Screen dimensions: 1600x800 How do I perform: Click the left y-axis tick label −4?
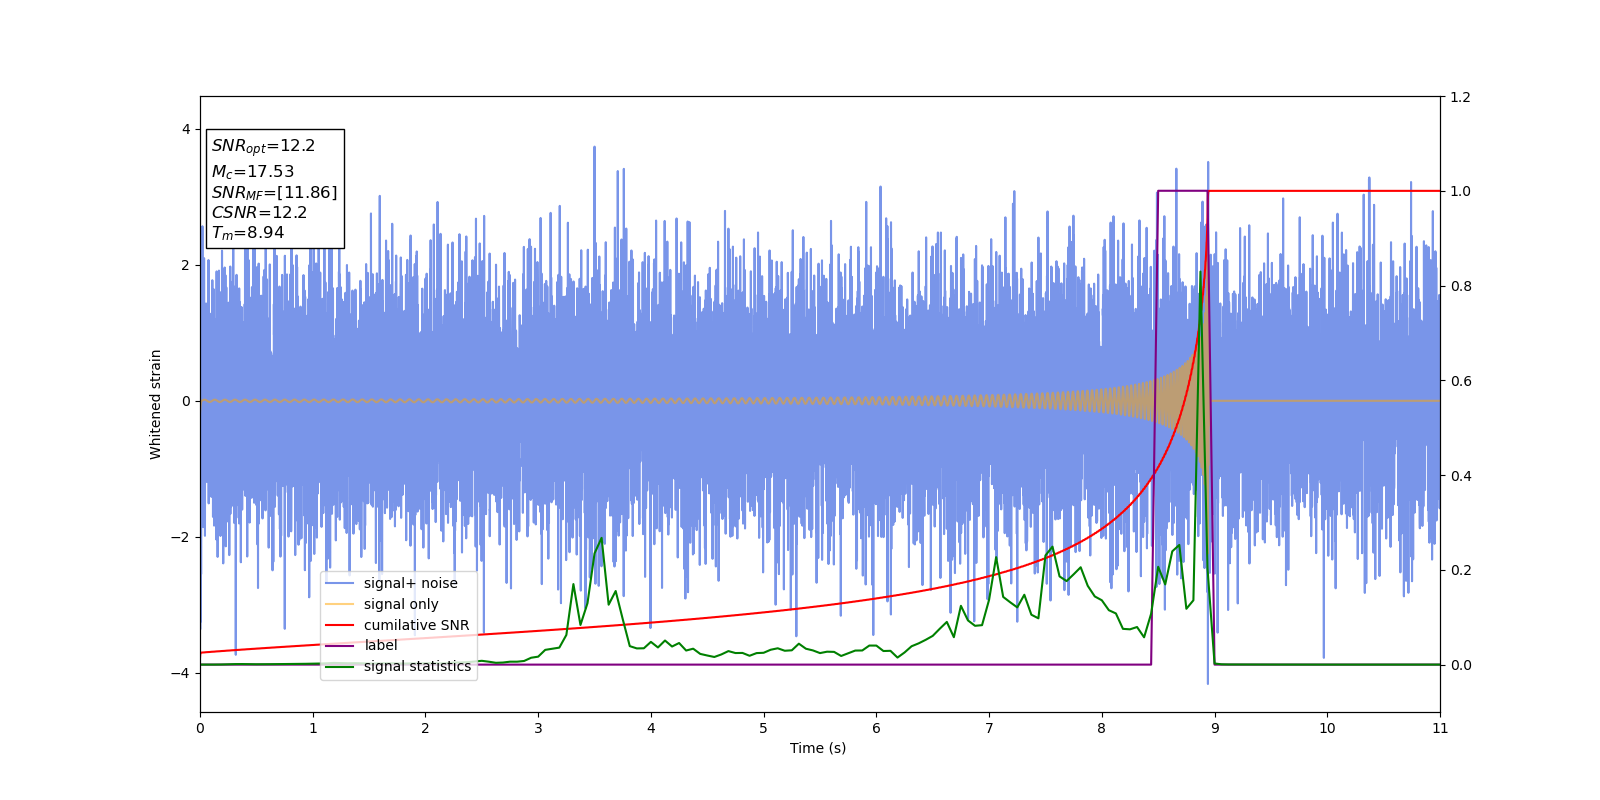point(181,673)
